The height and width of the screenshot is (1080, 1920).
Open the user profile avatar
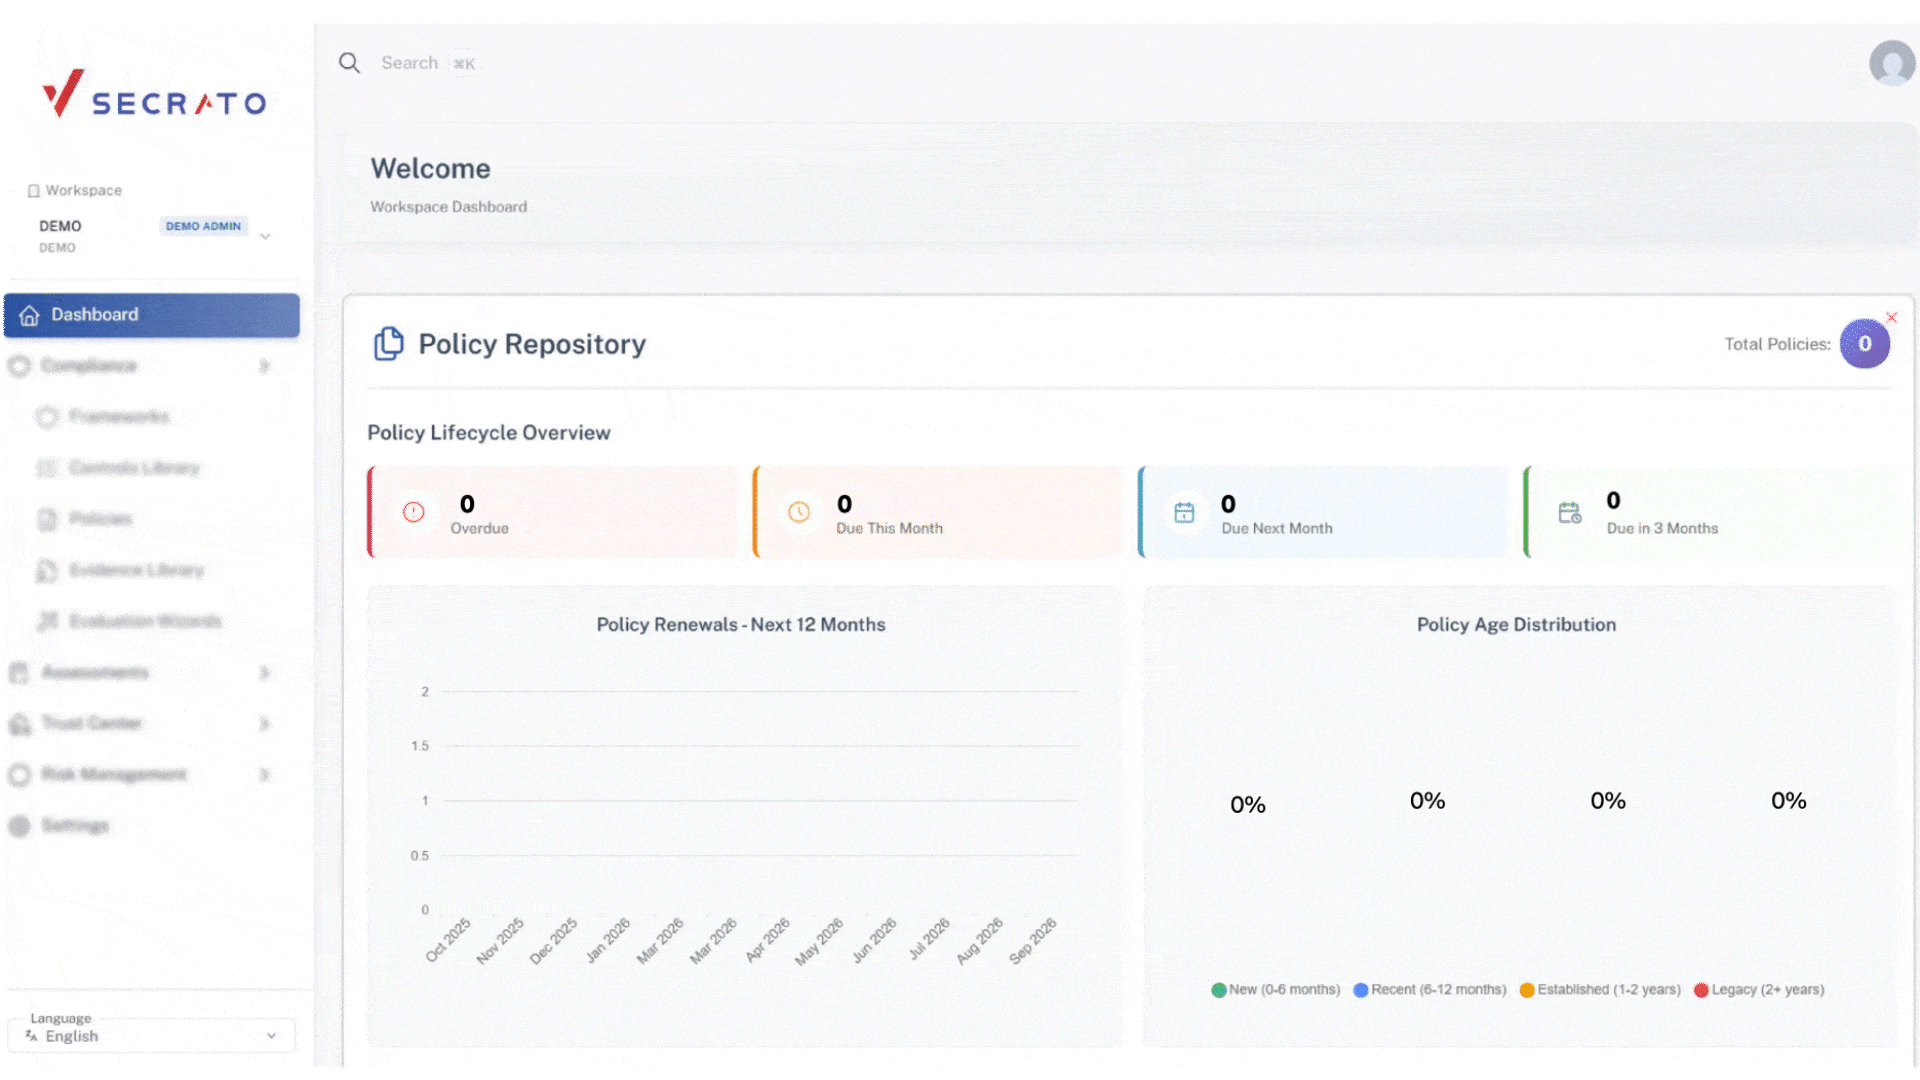click(1891, 63)
